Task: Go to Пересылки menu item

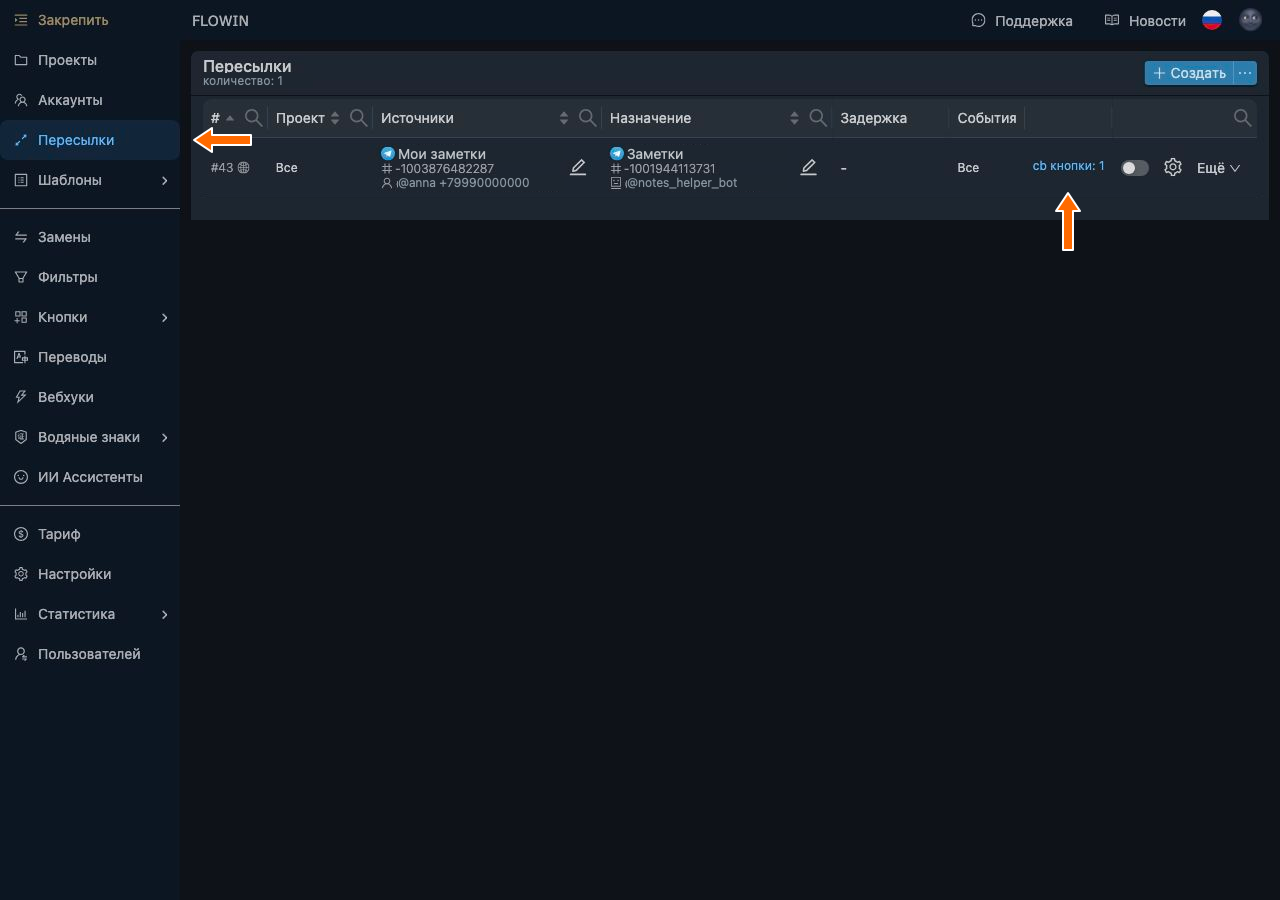Action: pos(90,140)
